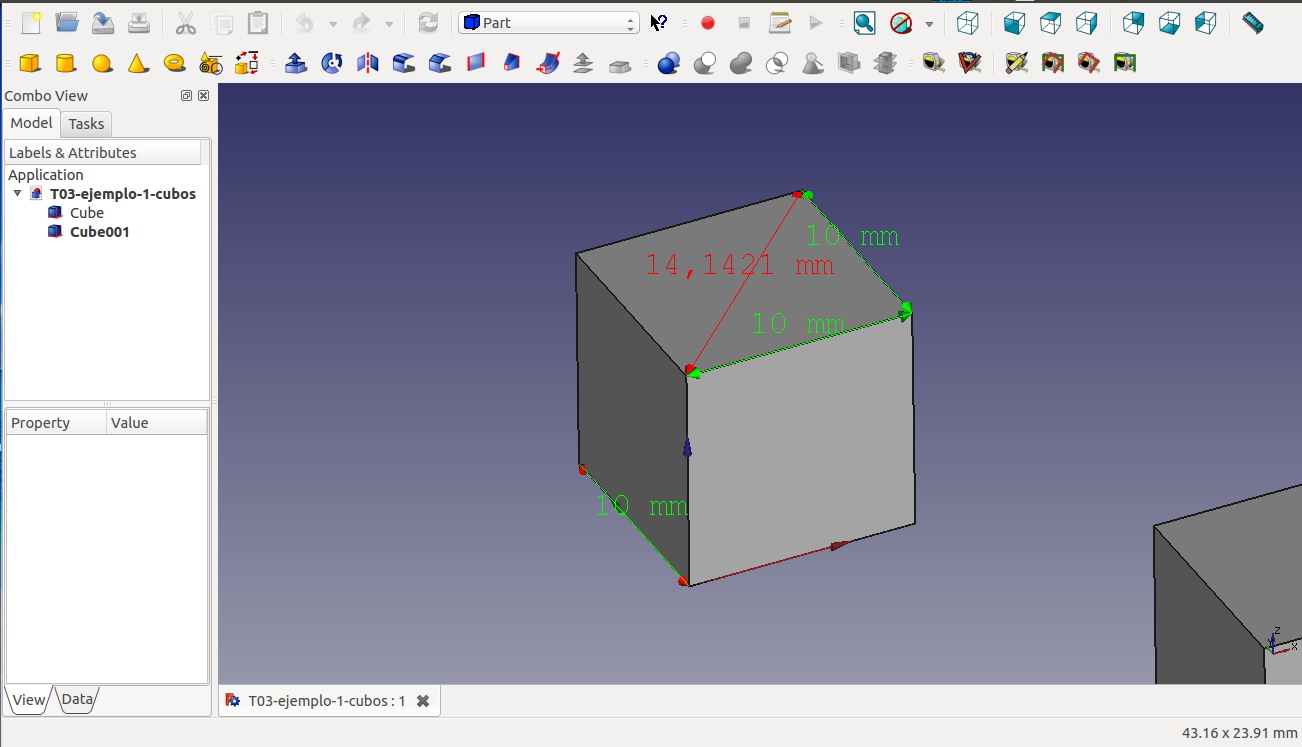Switch to the Tasks tab
The image size is (1302, 747).
pyautogui.click(x=86, y=124)
